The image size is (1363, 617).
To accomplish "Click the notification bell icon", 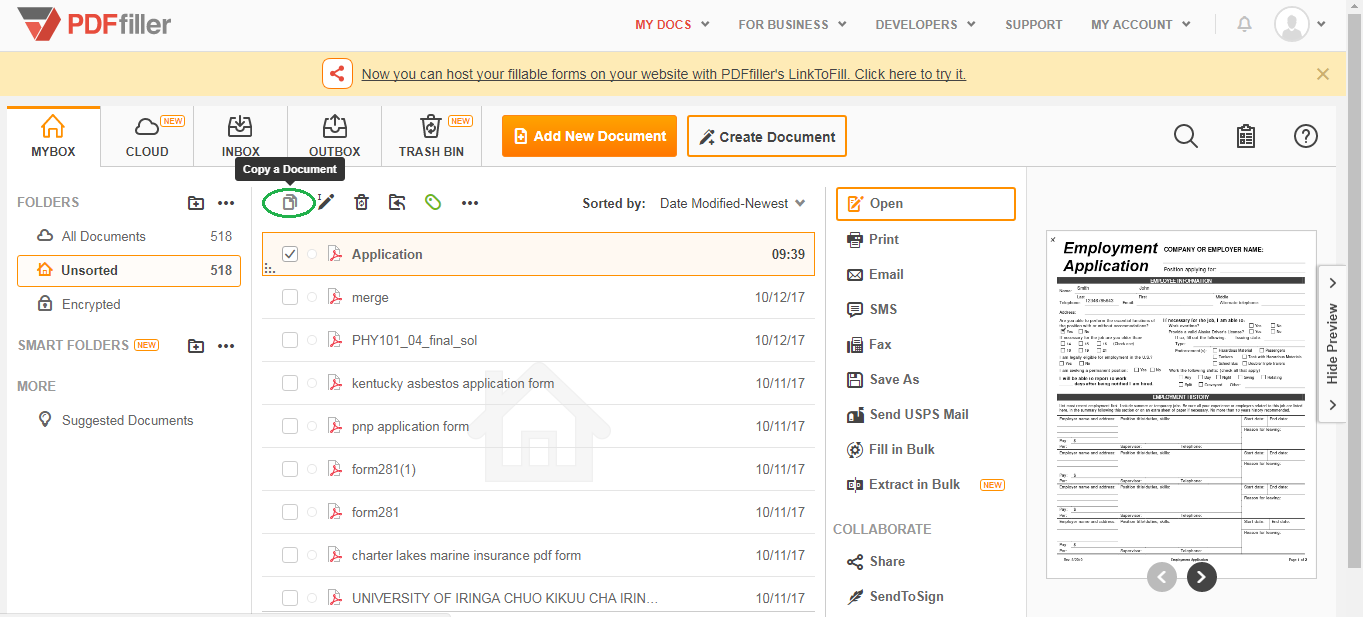I will (x=1244, y=24).
